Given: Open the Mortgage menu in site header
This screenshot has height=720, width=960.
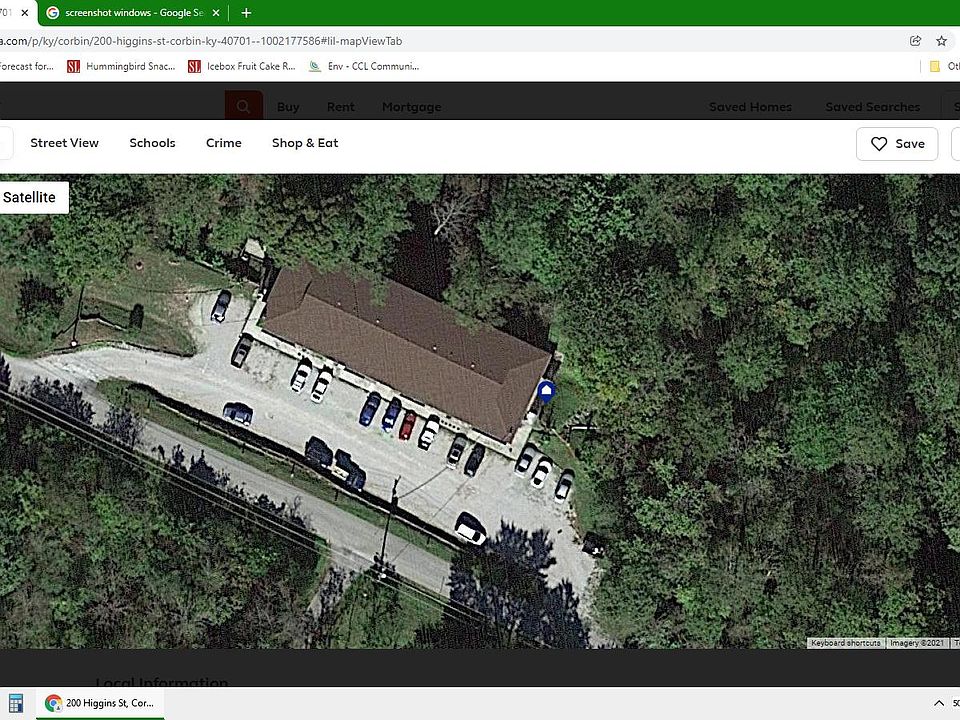Looking at the screenshot, I should pyautogui.click(x=411, y=107).
